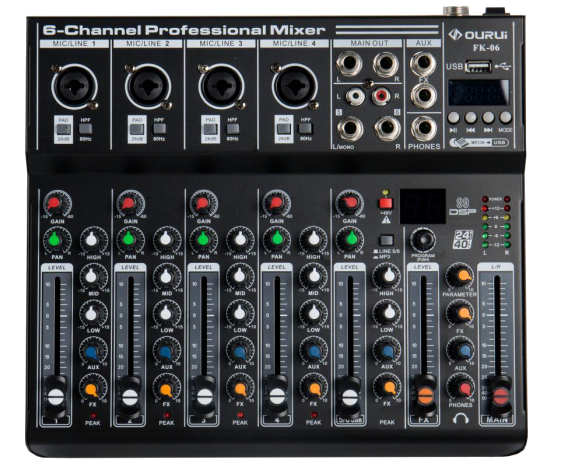Click the LOW EQ knob on channel 1
This screenshot has width=568, height=467.
pyautogui.click(x=93, y=313)
